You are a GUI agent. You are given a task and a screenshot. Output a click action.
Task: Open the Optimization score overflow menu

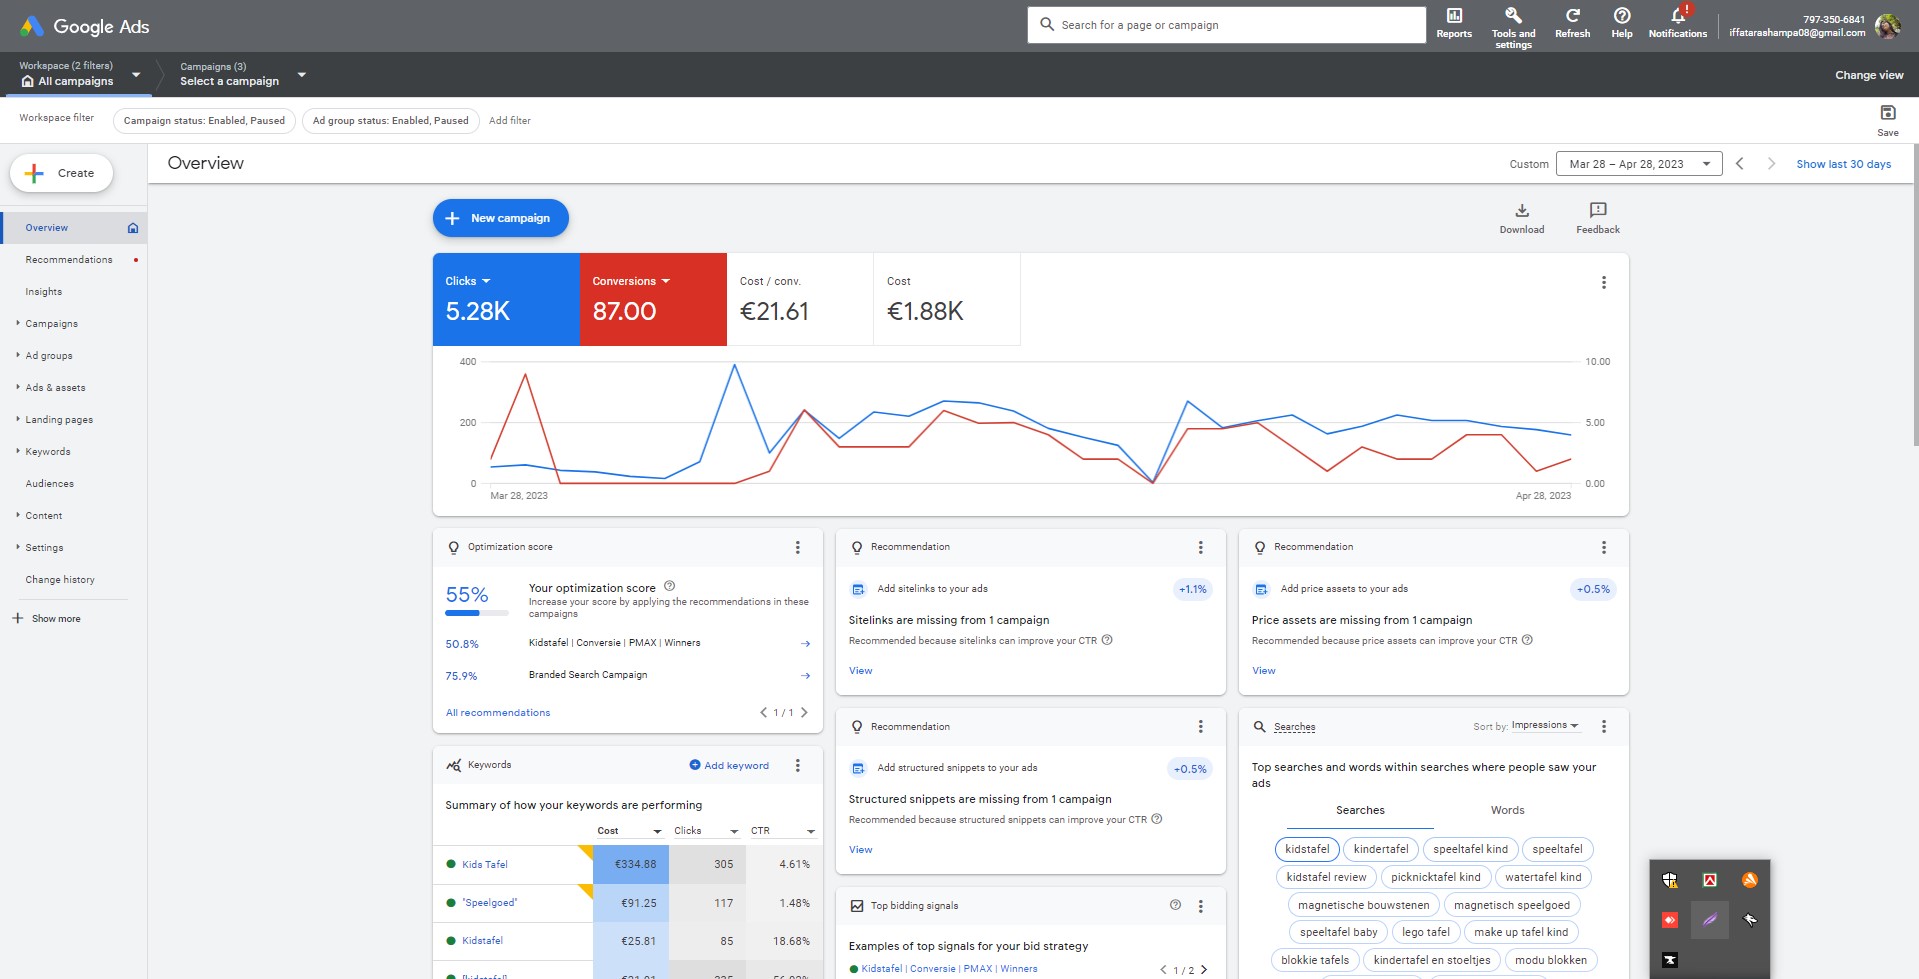[797, 547]
